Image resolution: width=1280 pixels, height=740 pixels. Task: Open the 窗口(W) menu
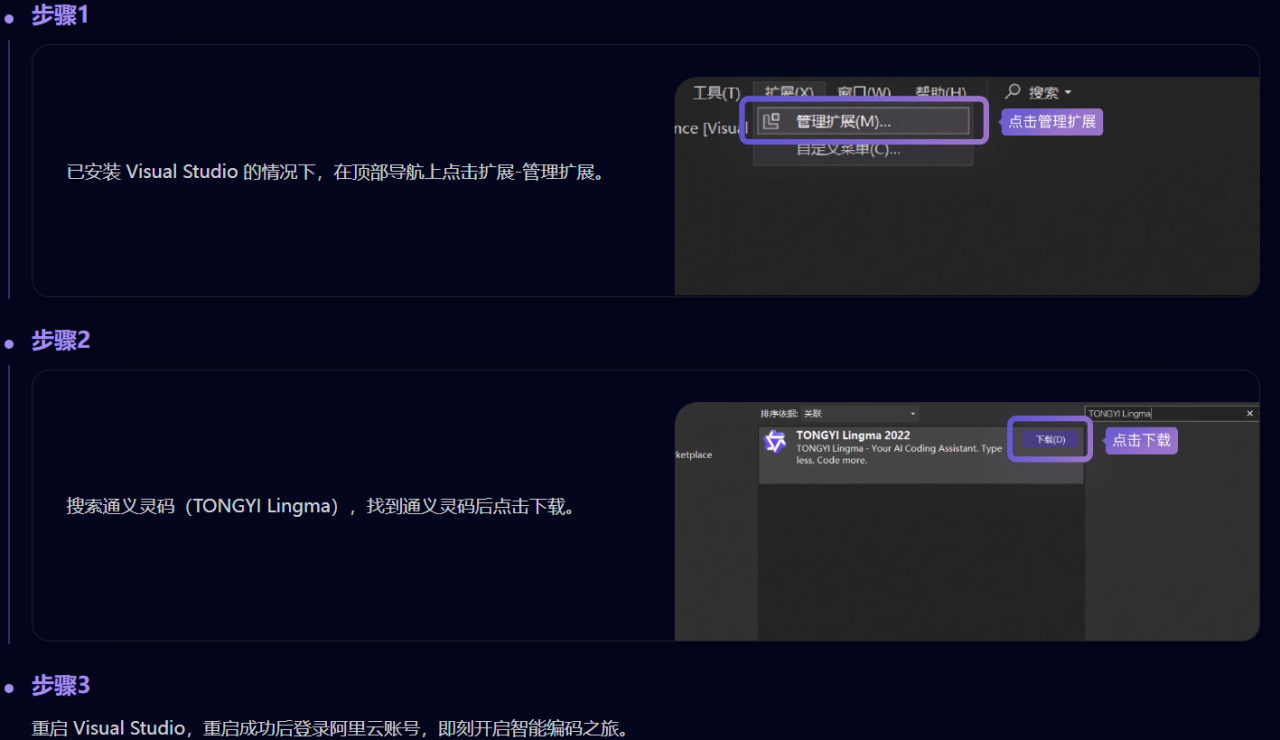click(864, 92)
